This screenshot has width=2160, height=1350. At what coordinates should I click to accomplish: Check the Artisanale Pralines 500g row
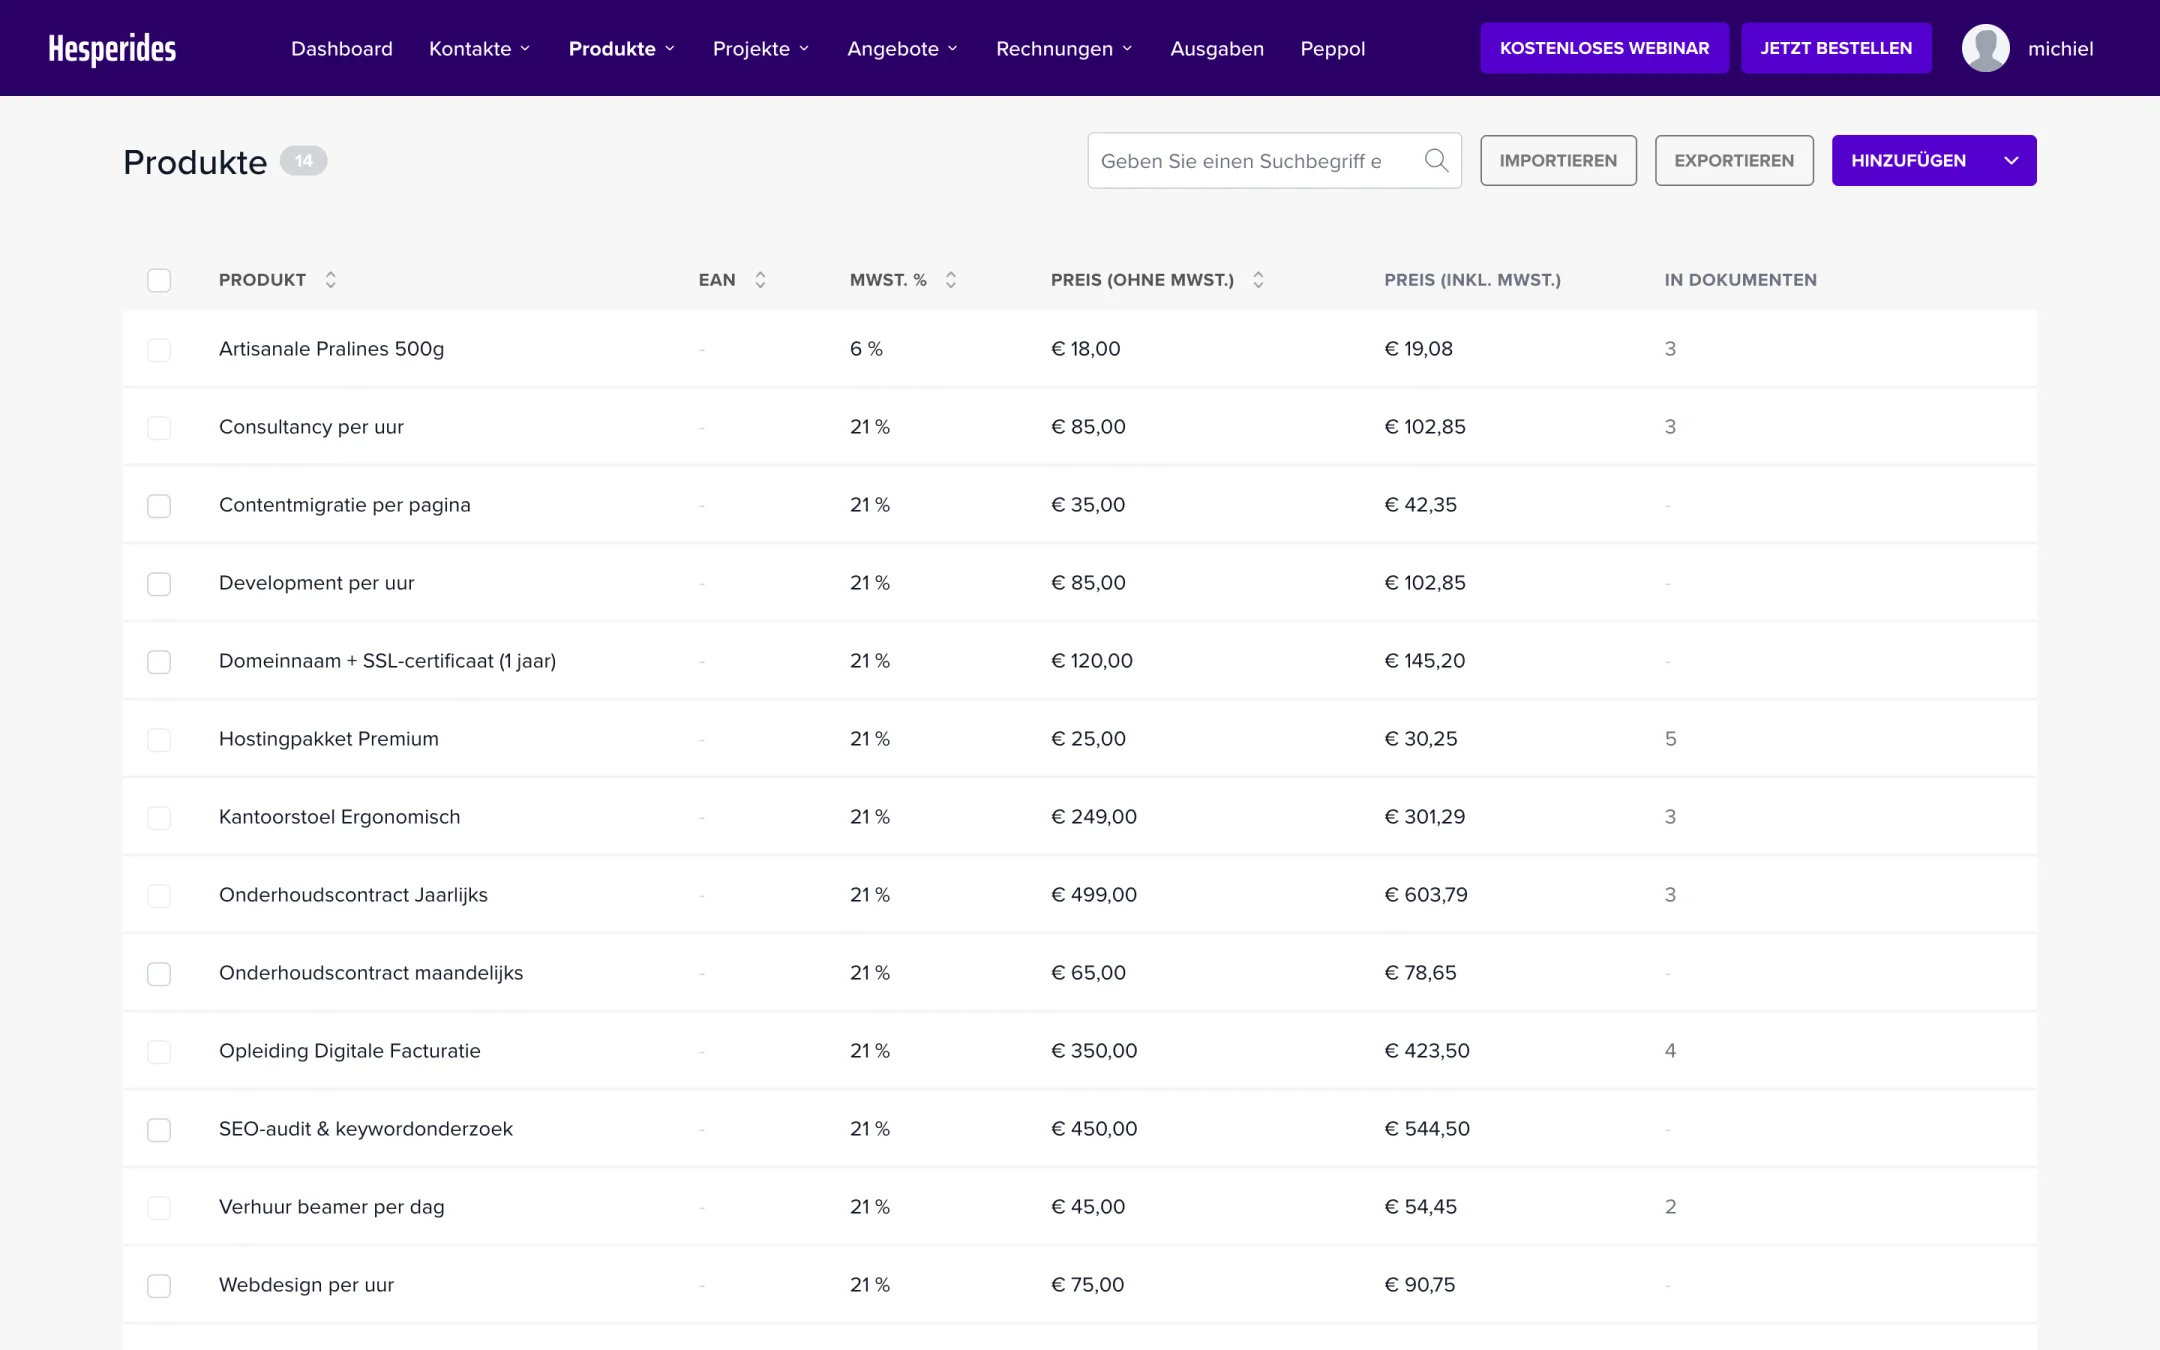click(159, 349)
